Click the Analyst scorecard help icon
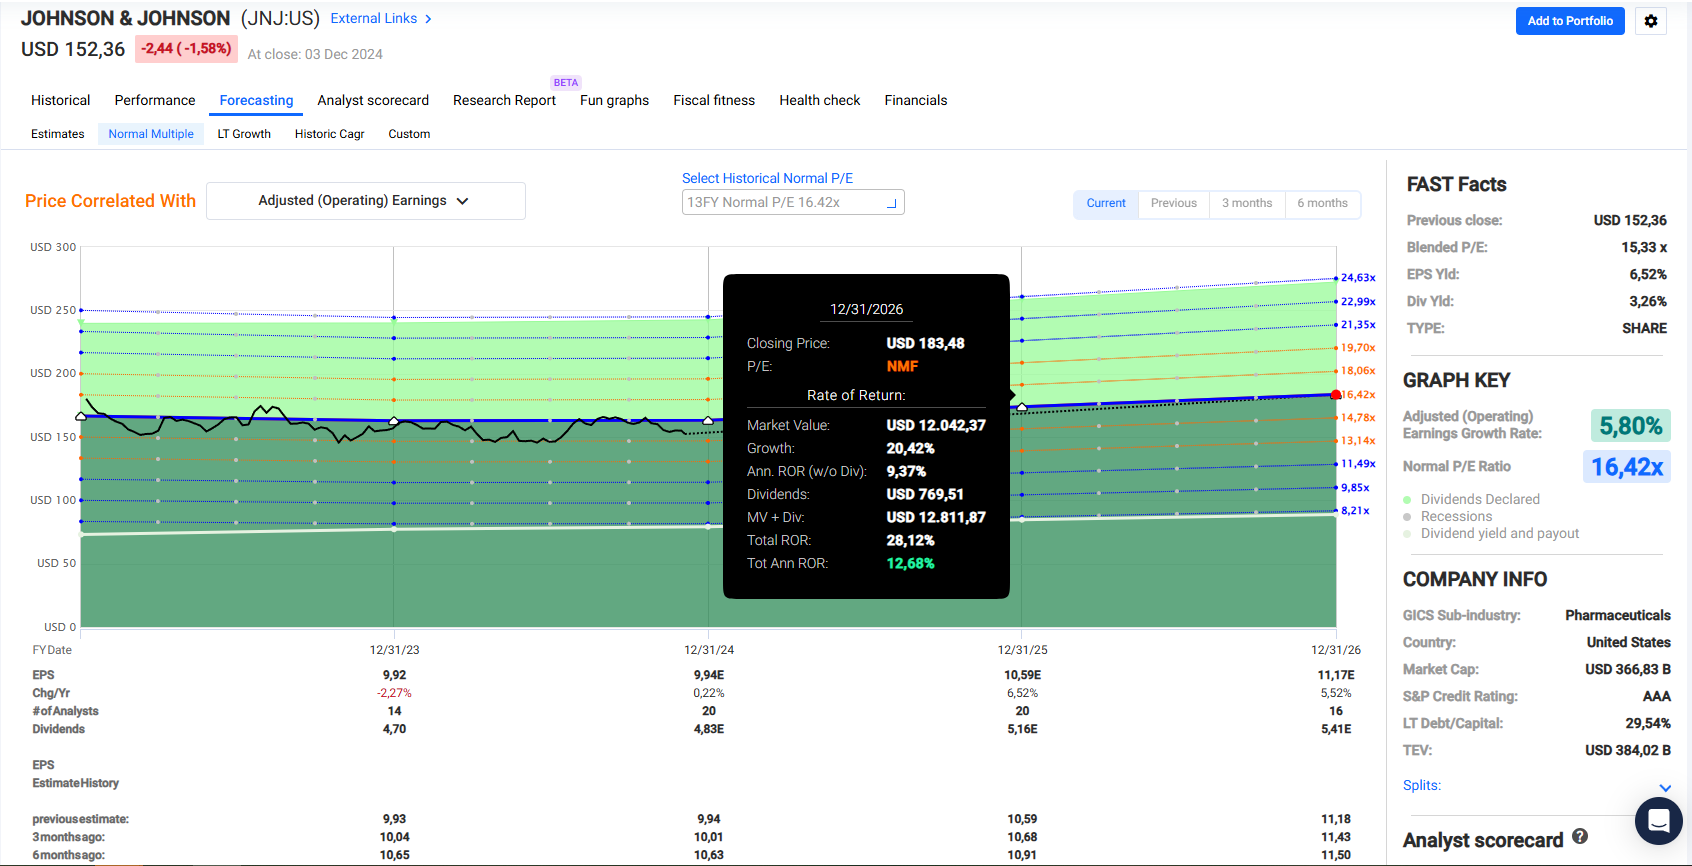The height and width of the screenshot is (866, 1692). coord(1580,836)
